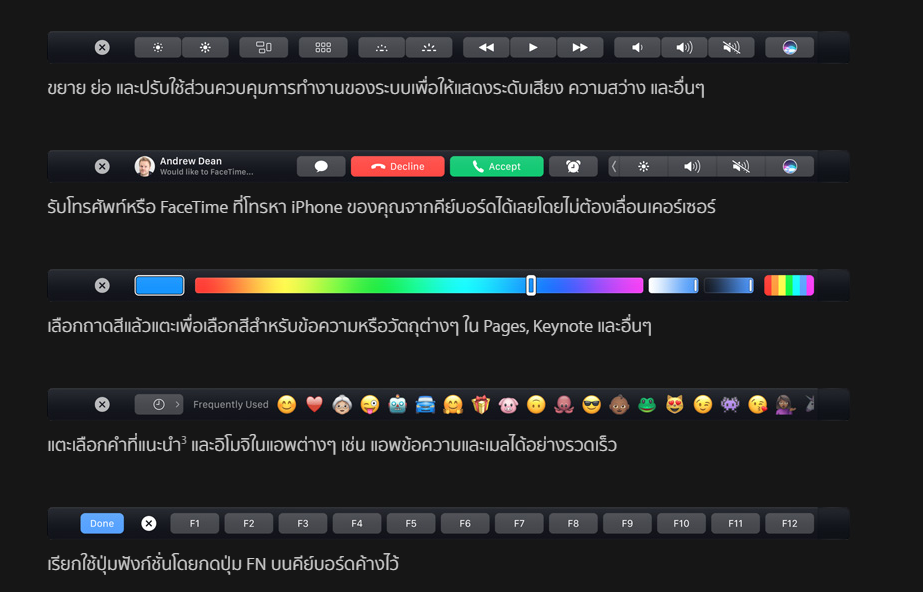Click the hue slider handle on color bar
The height and width of the screenshot is (592, 923).
click(531, 285)
